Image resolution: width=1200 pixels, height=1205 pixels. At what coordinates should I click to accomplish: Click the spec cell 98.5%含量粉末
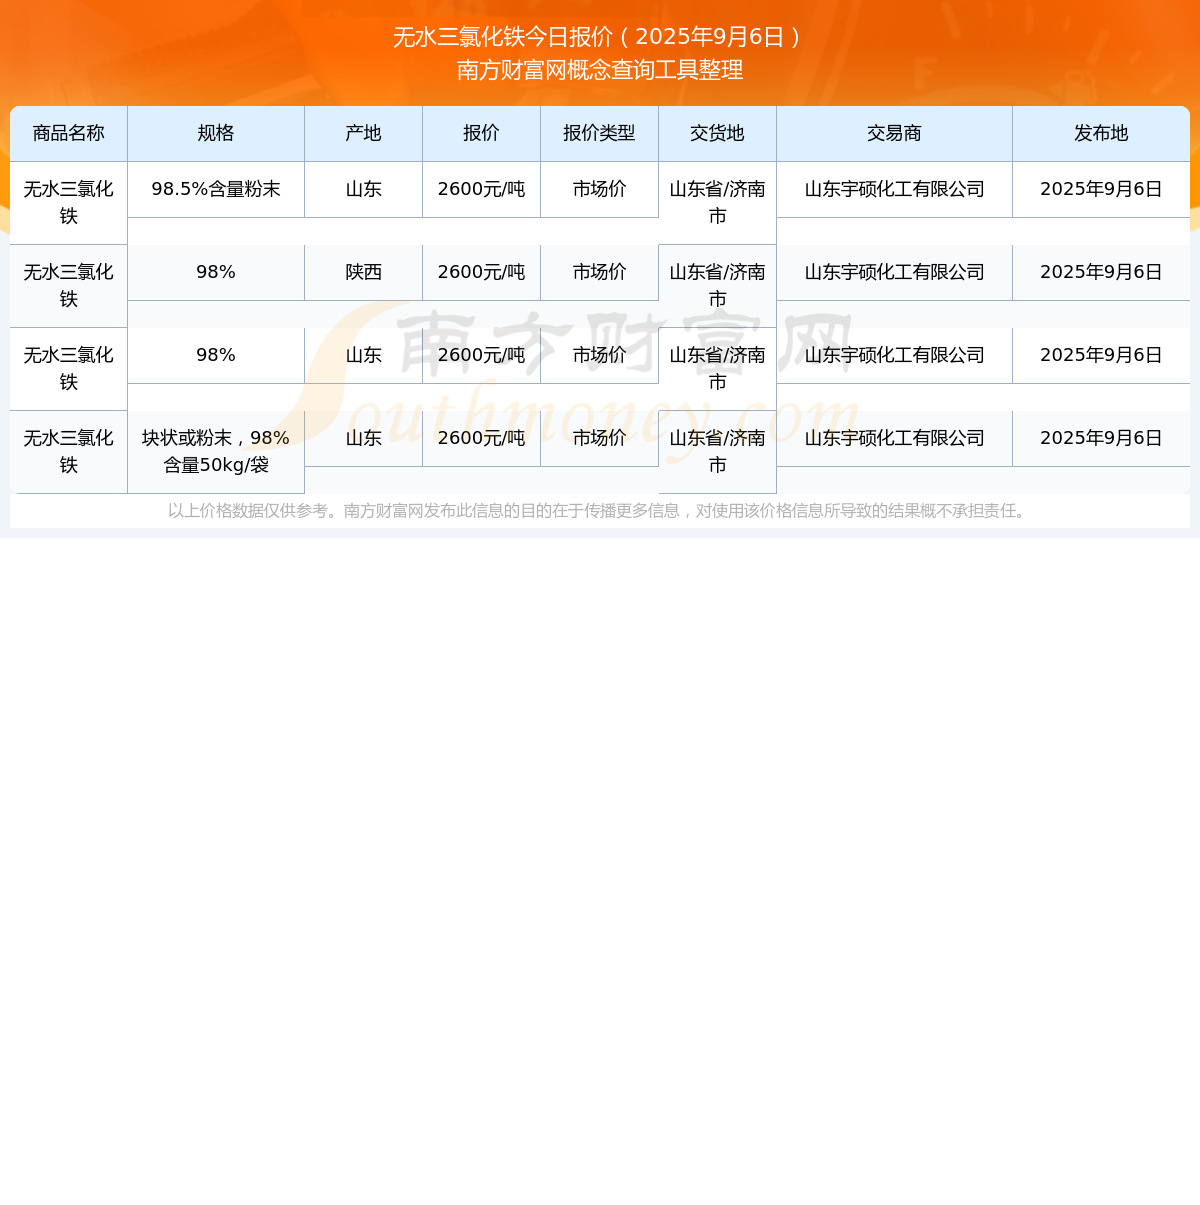(x=216, y=189)
